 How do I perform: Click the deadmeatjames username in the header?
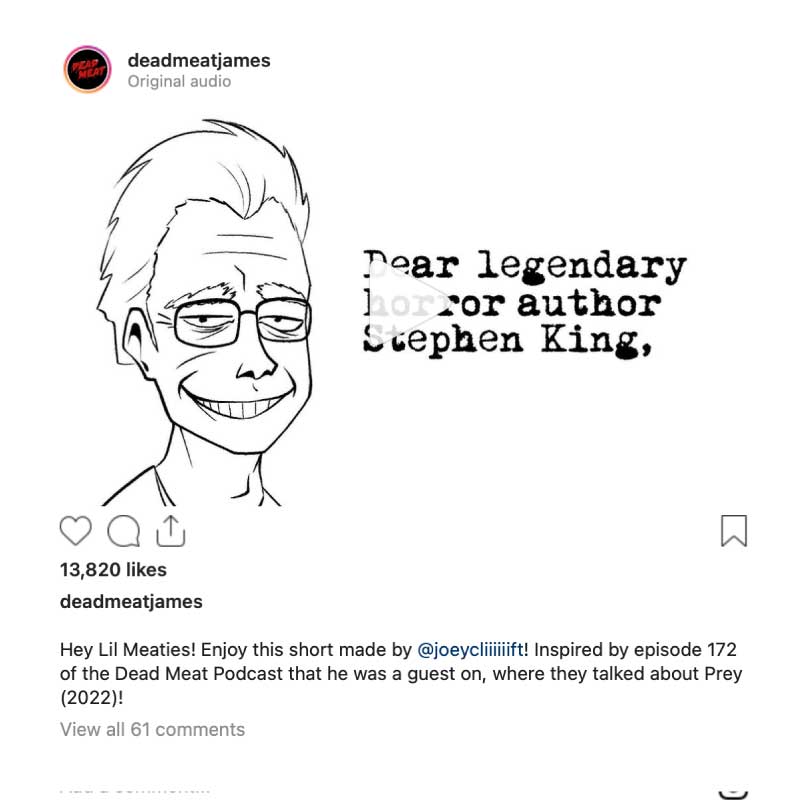(199, 60)
